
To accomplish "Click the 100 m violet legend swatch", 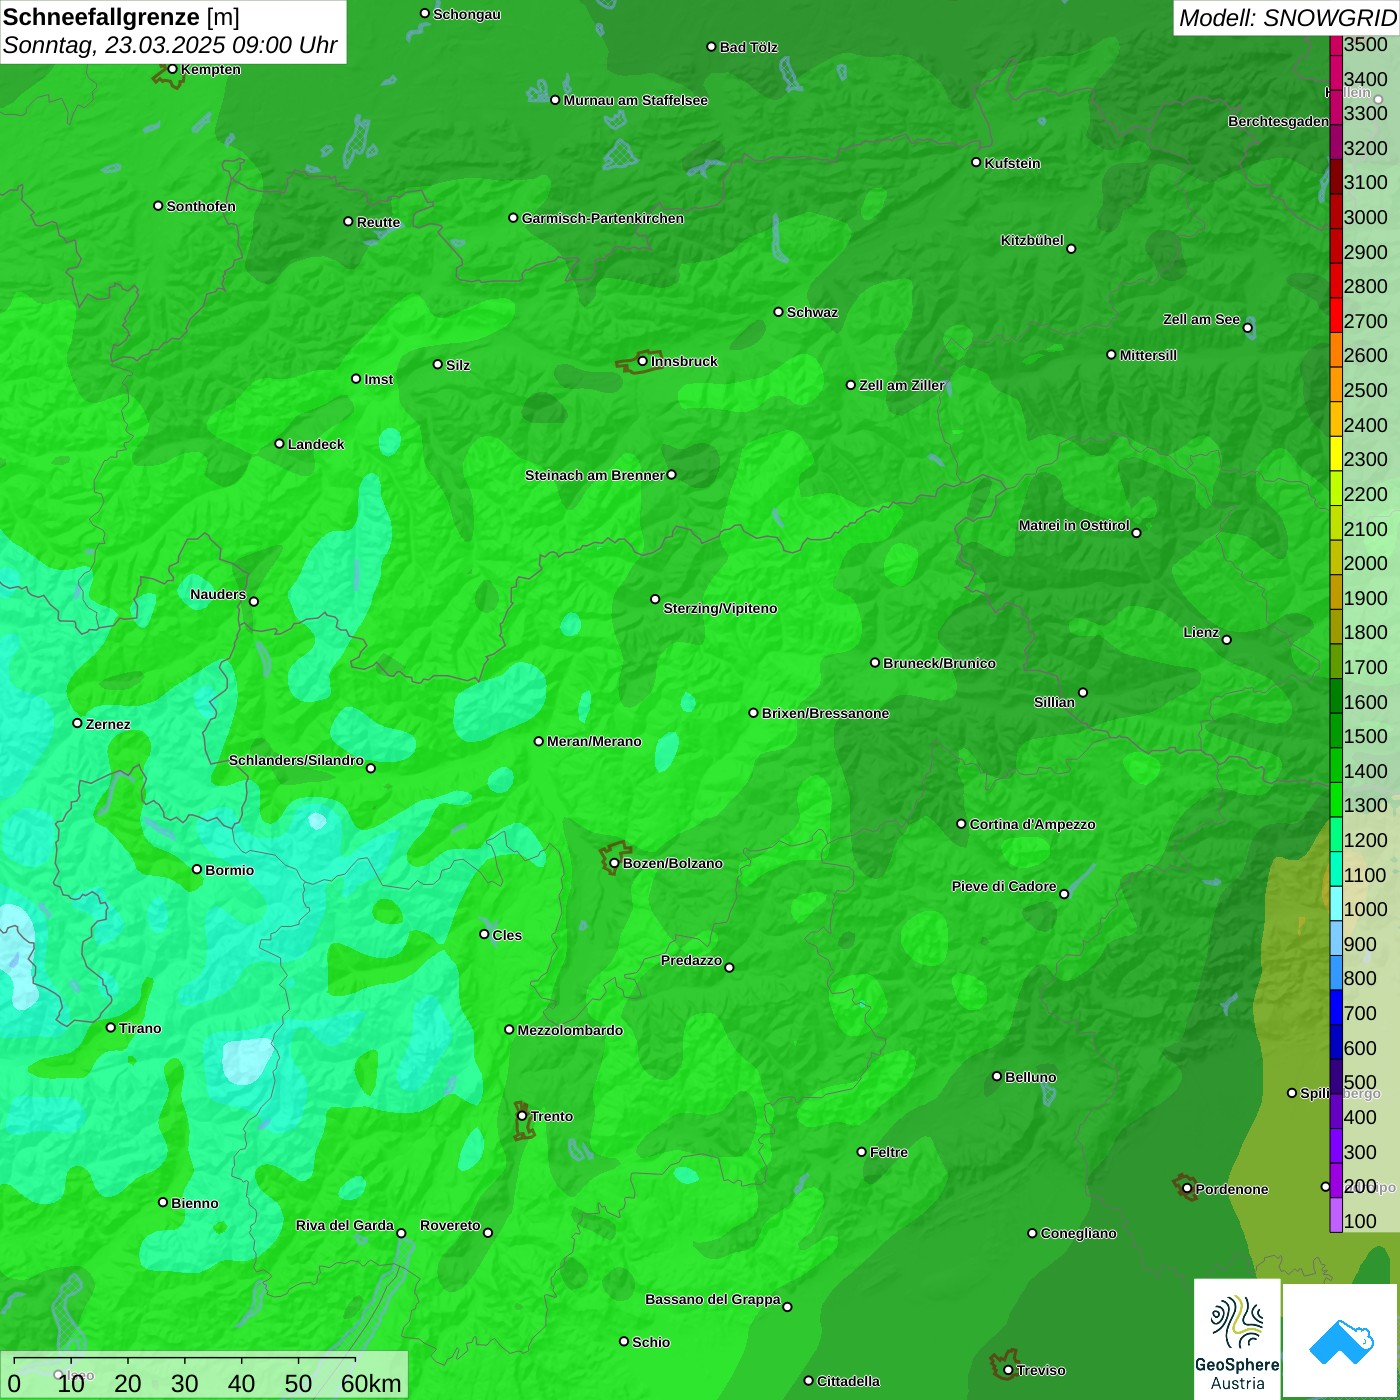I will 1335,1216.
